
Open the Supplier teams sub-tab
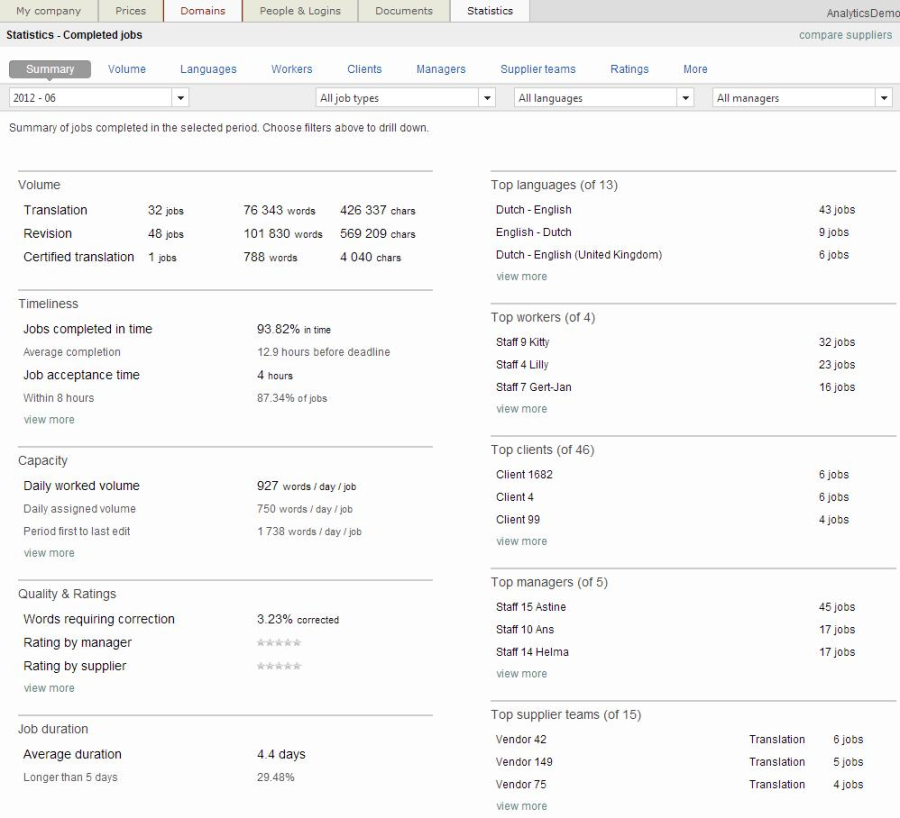point(538,69)
